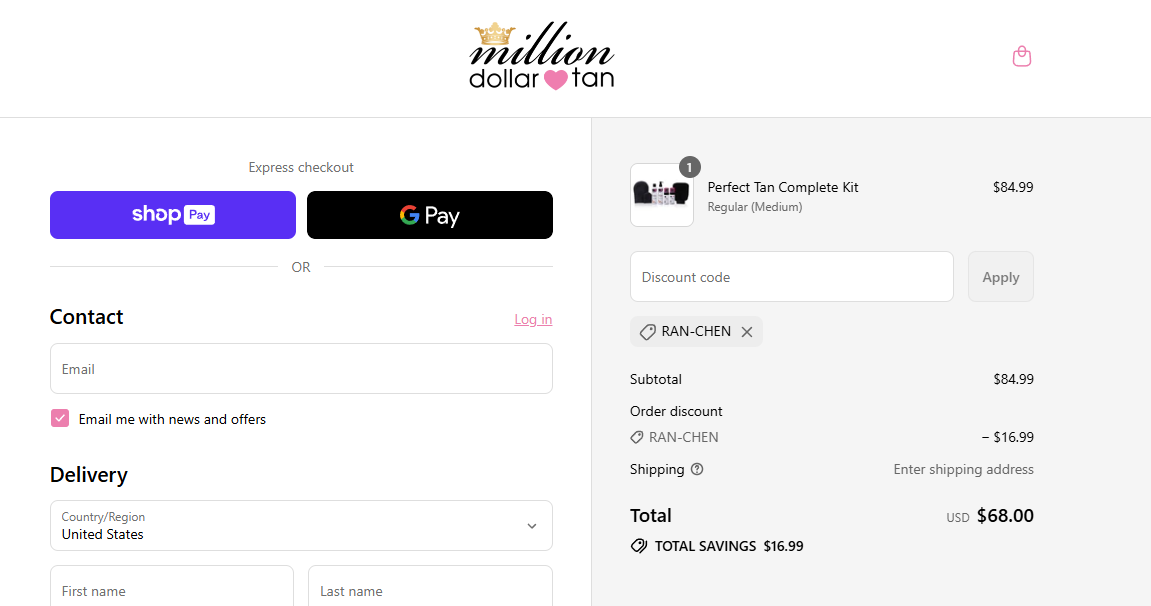Click the Million Dollar Tan logo

542,56
